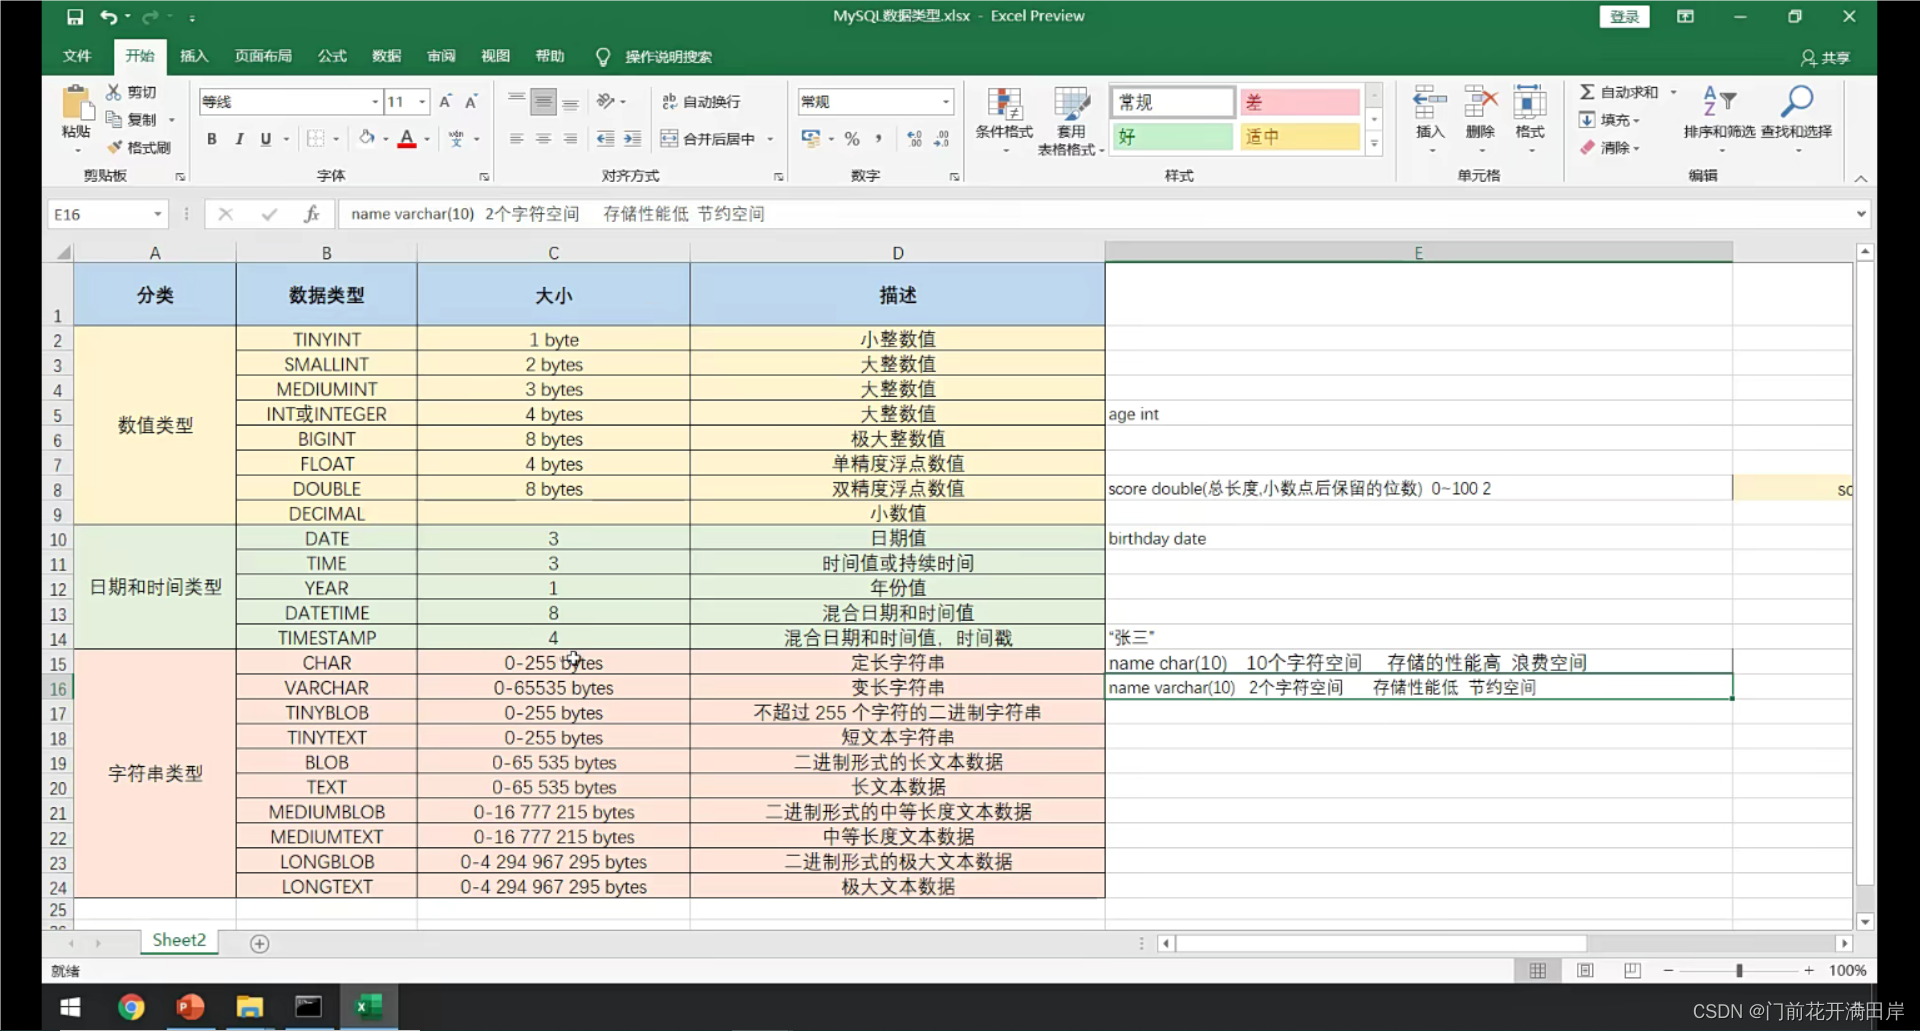The height and width of the screenshot is (1031, 1920).
Task: Click the Accounting Number Format icon
Action: click(810, 139)
